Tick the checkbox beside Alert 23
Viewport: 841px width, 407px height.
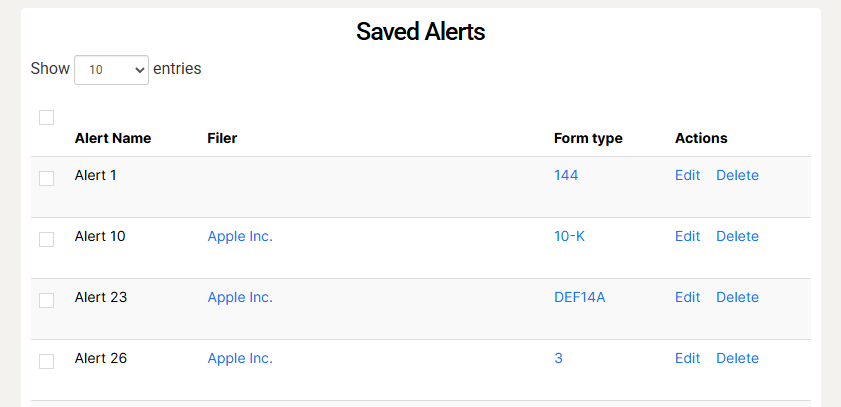(x=46, y=301)
